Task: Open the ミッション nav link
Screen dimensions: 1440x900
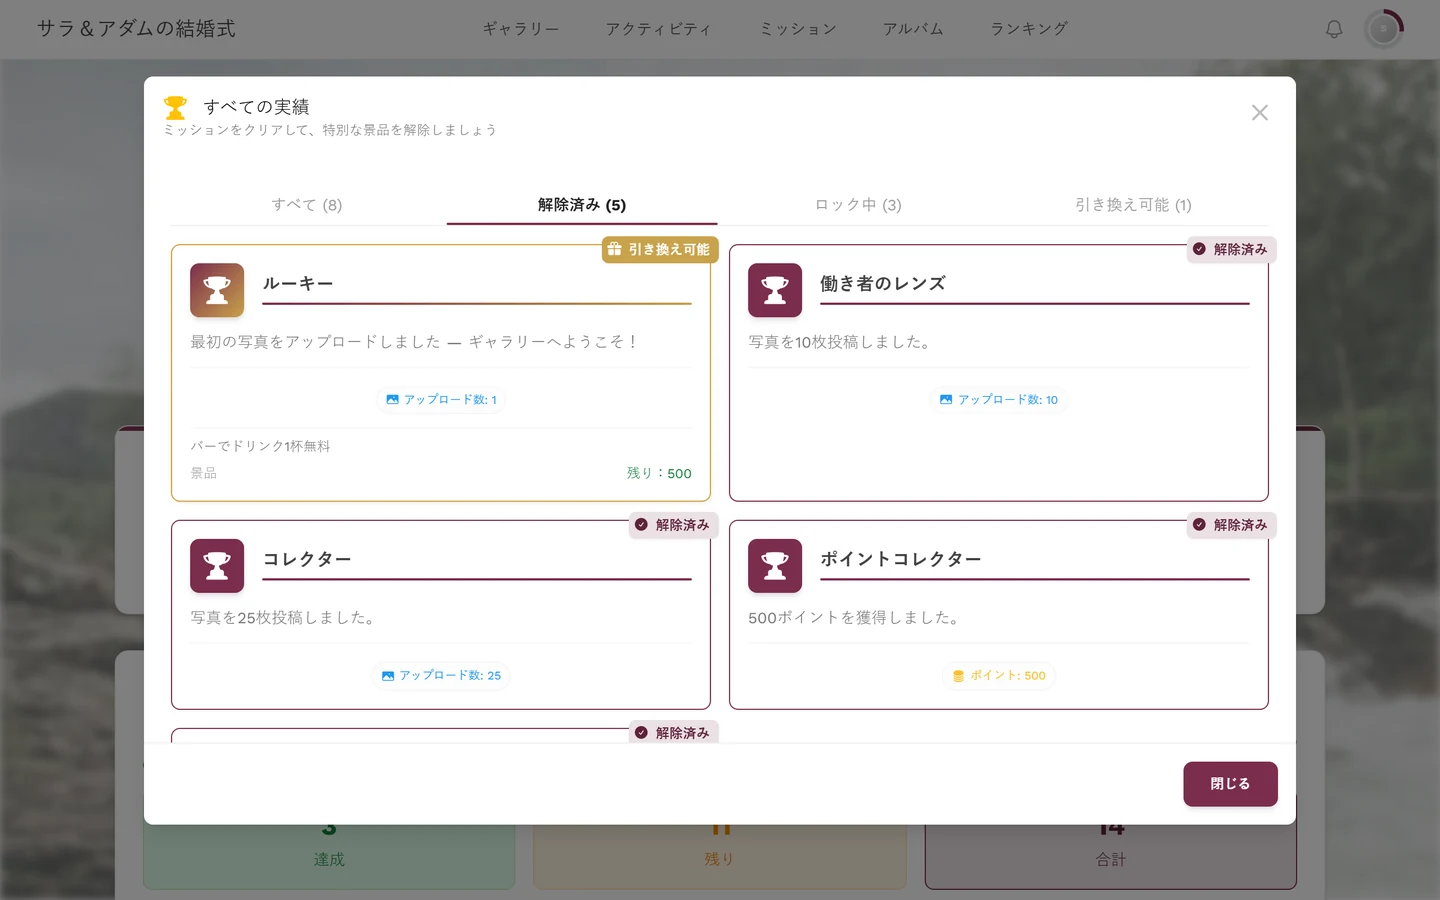Action: point(798,29)
